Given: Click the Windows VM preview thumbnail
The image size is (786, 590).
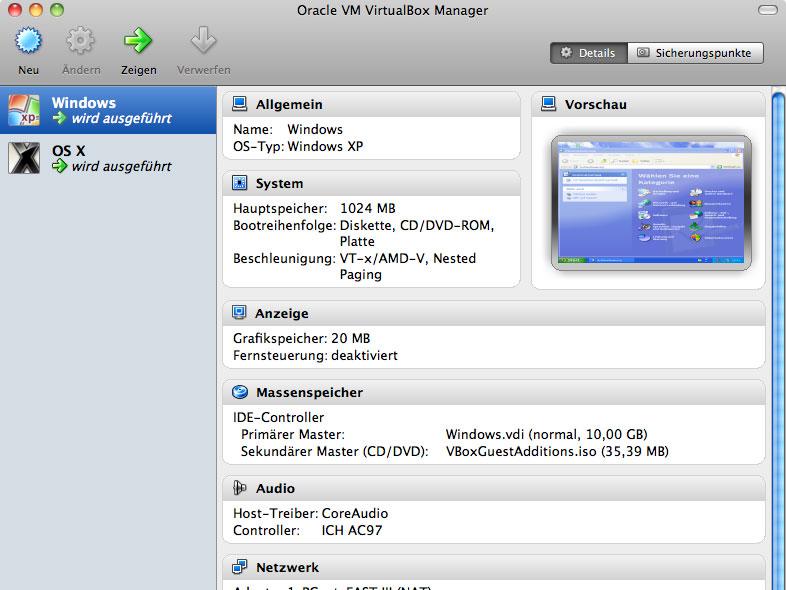Looking at the screenshot, I should pyautogui.click(x=651, y=203).
